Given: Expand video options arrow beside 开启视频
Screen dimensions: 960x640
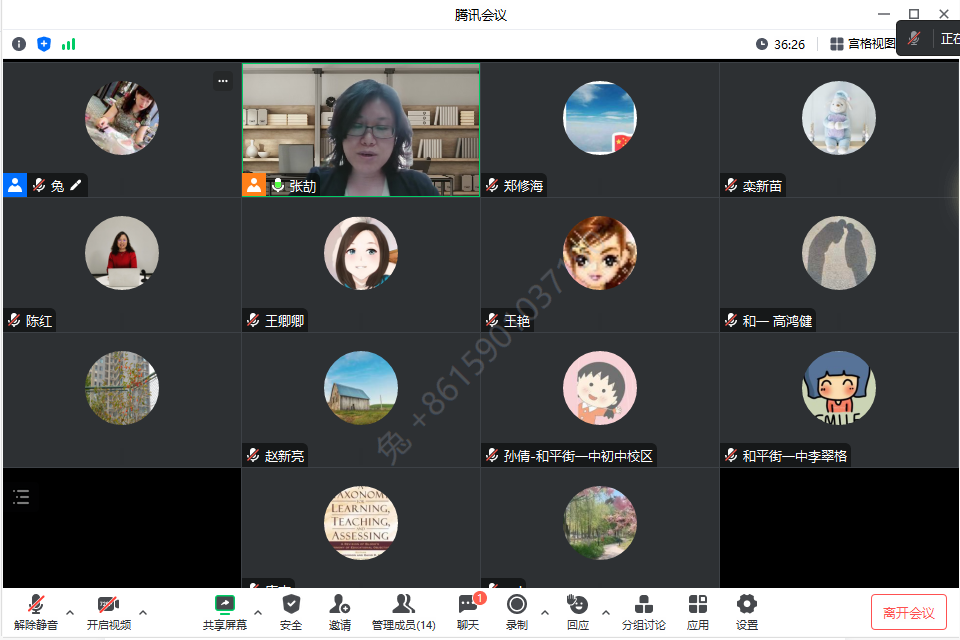Looking at the screenshot, I should [x=143, y=612].
